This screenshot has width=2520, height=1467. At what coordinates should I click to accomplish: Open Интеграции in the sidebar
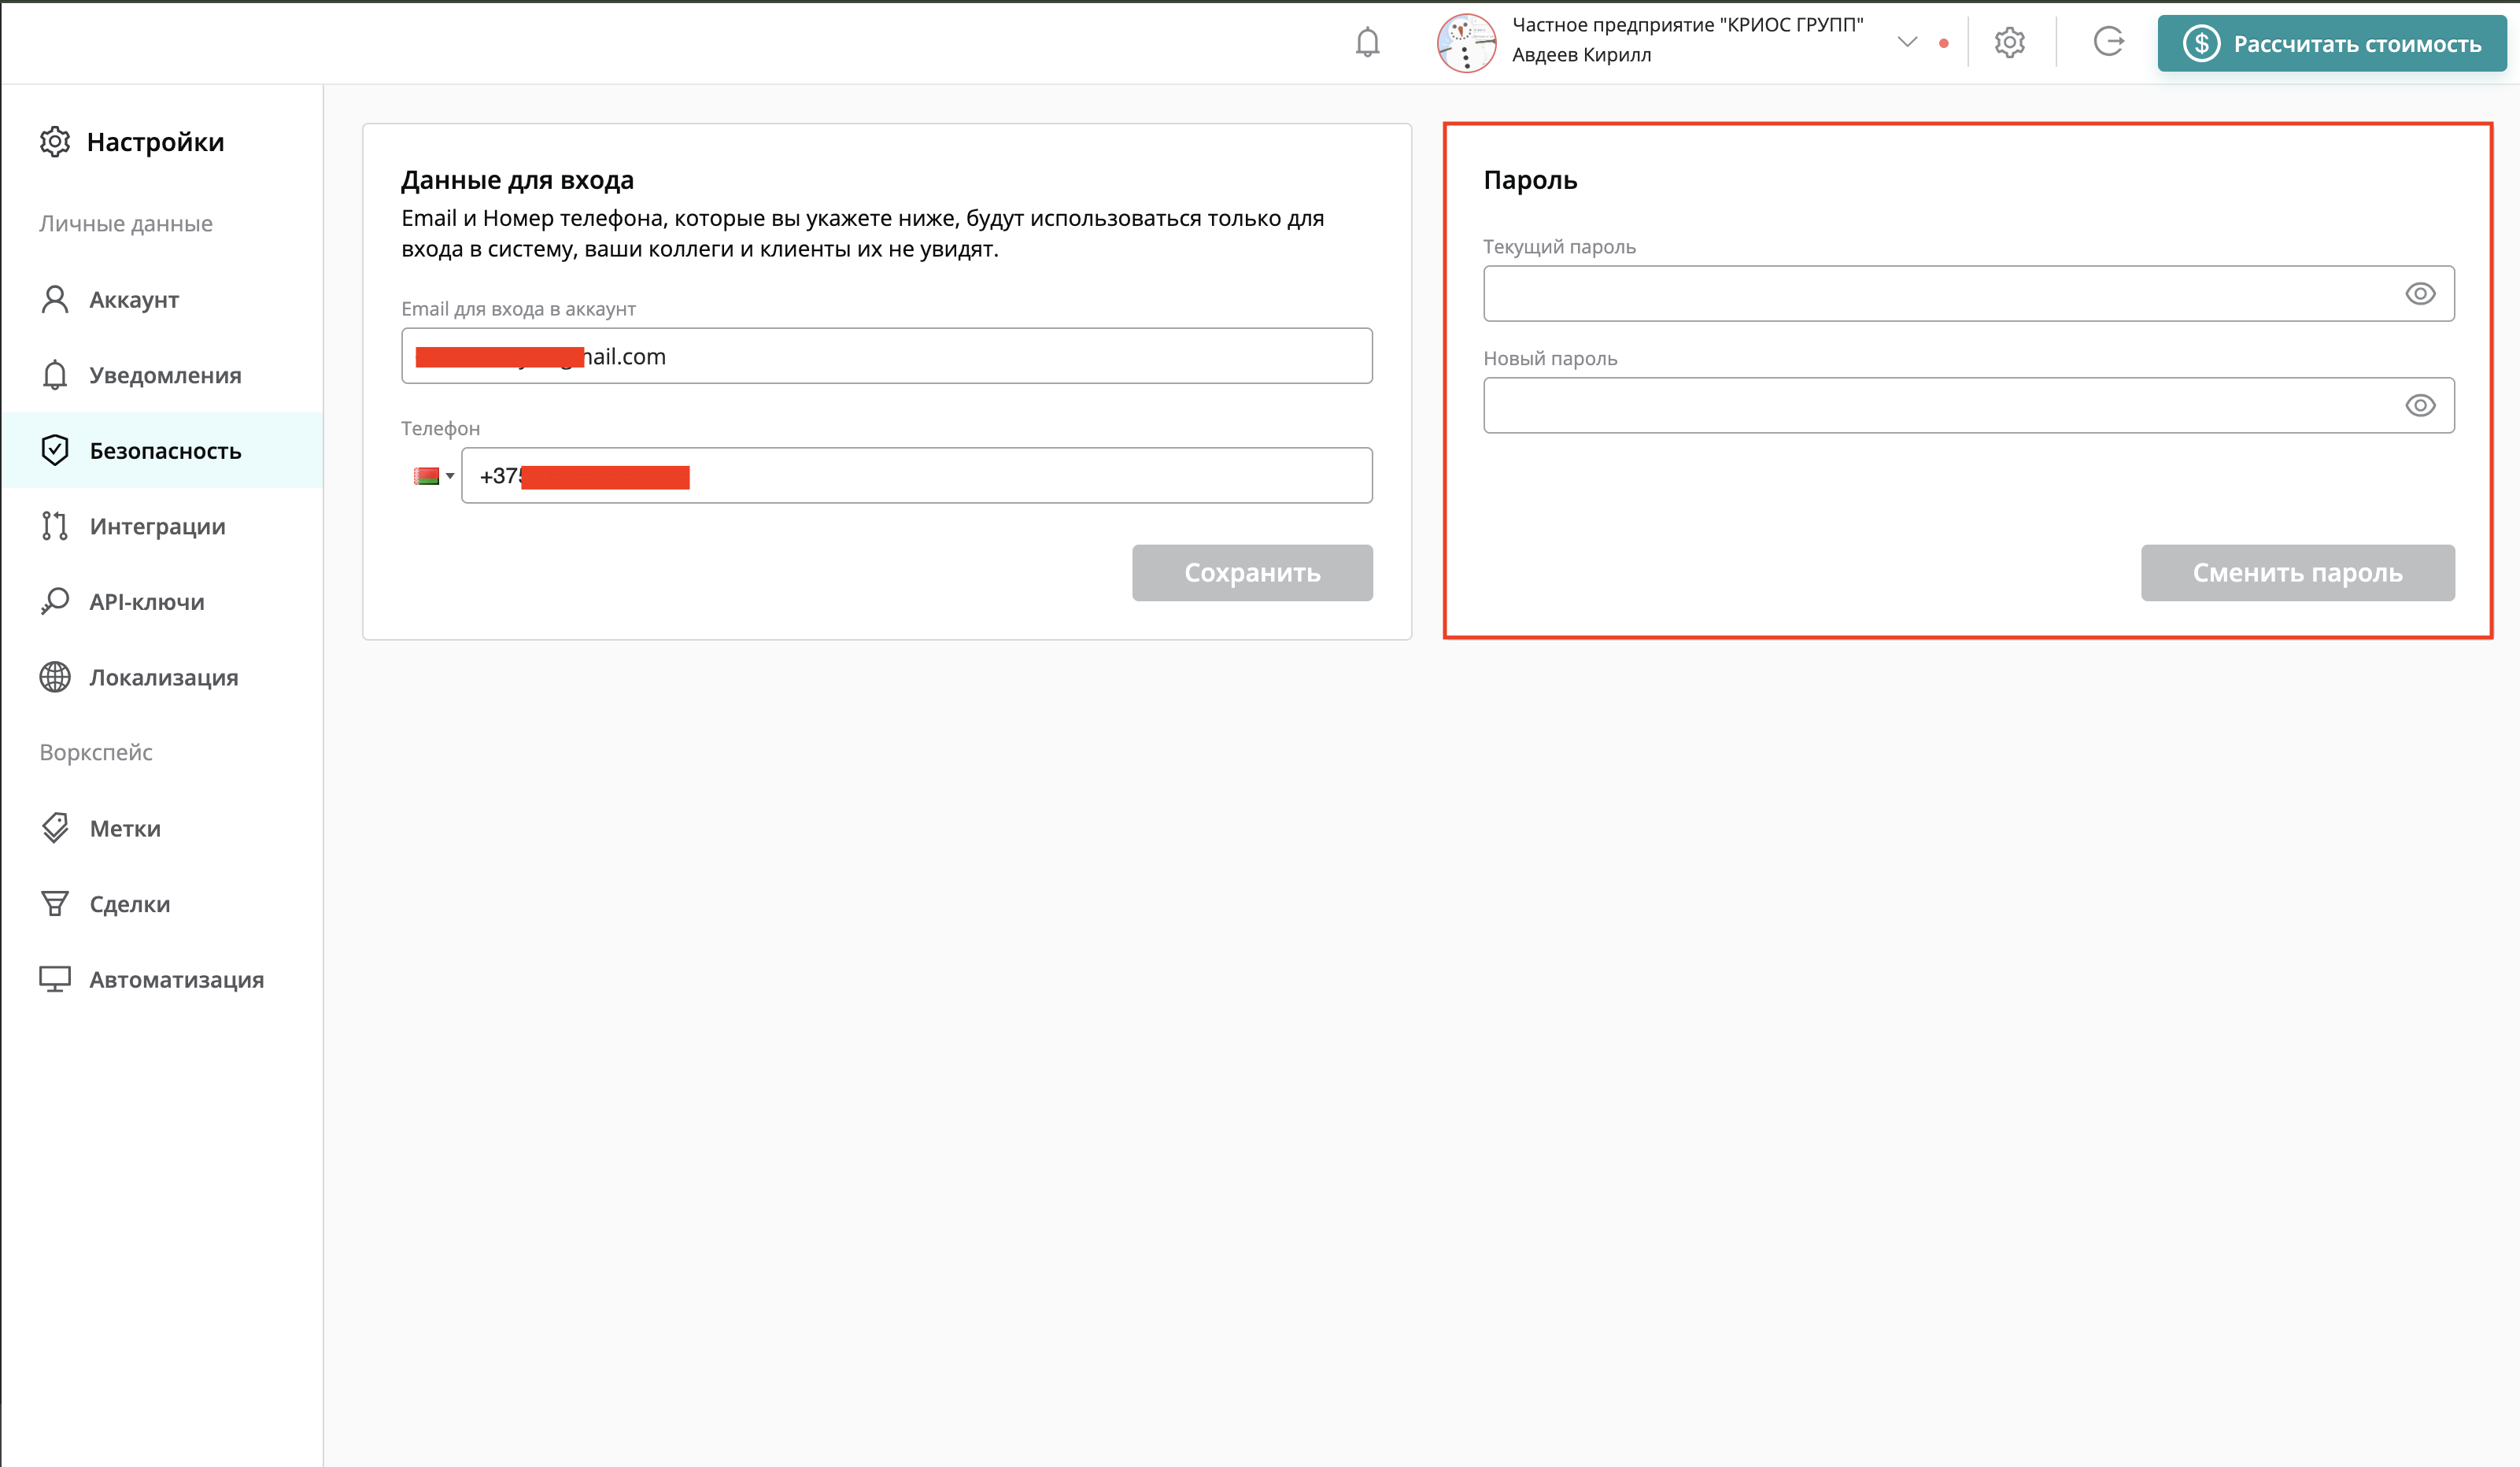click(157, 526)
